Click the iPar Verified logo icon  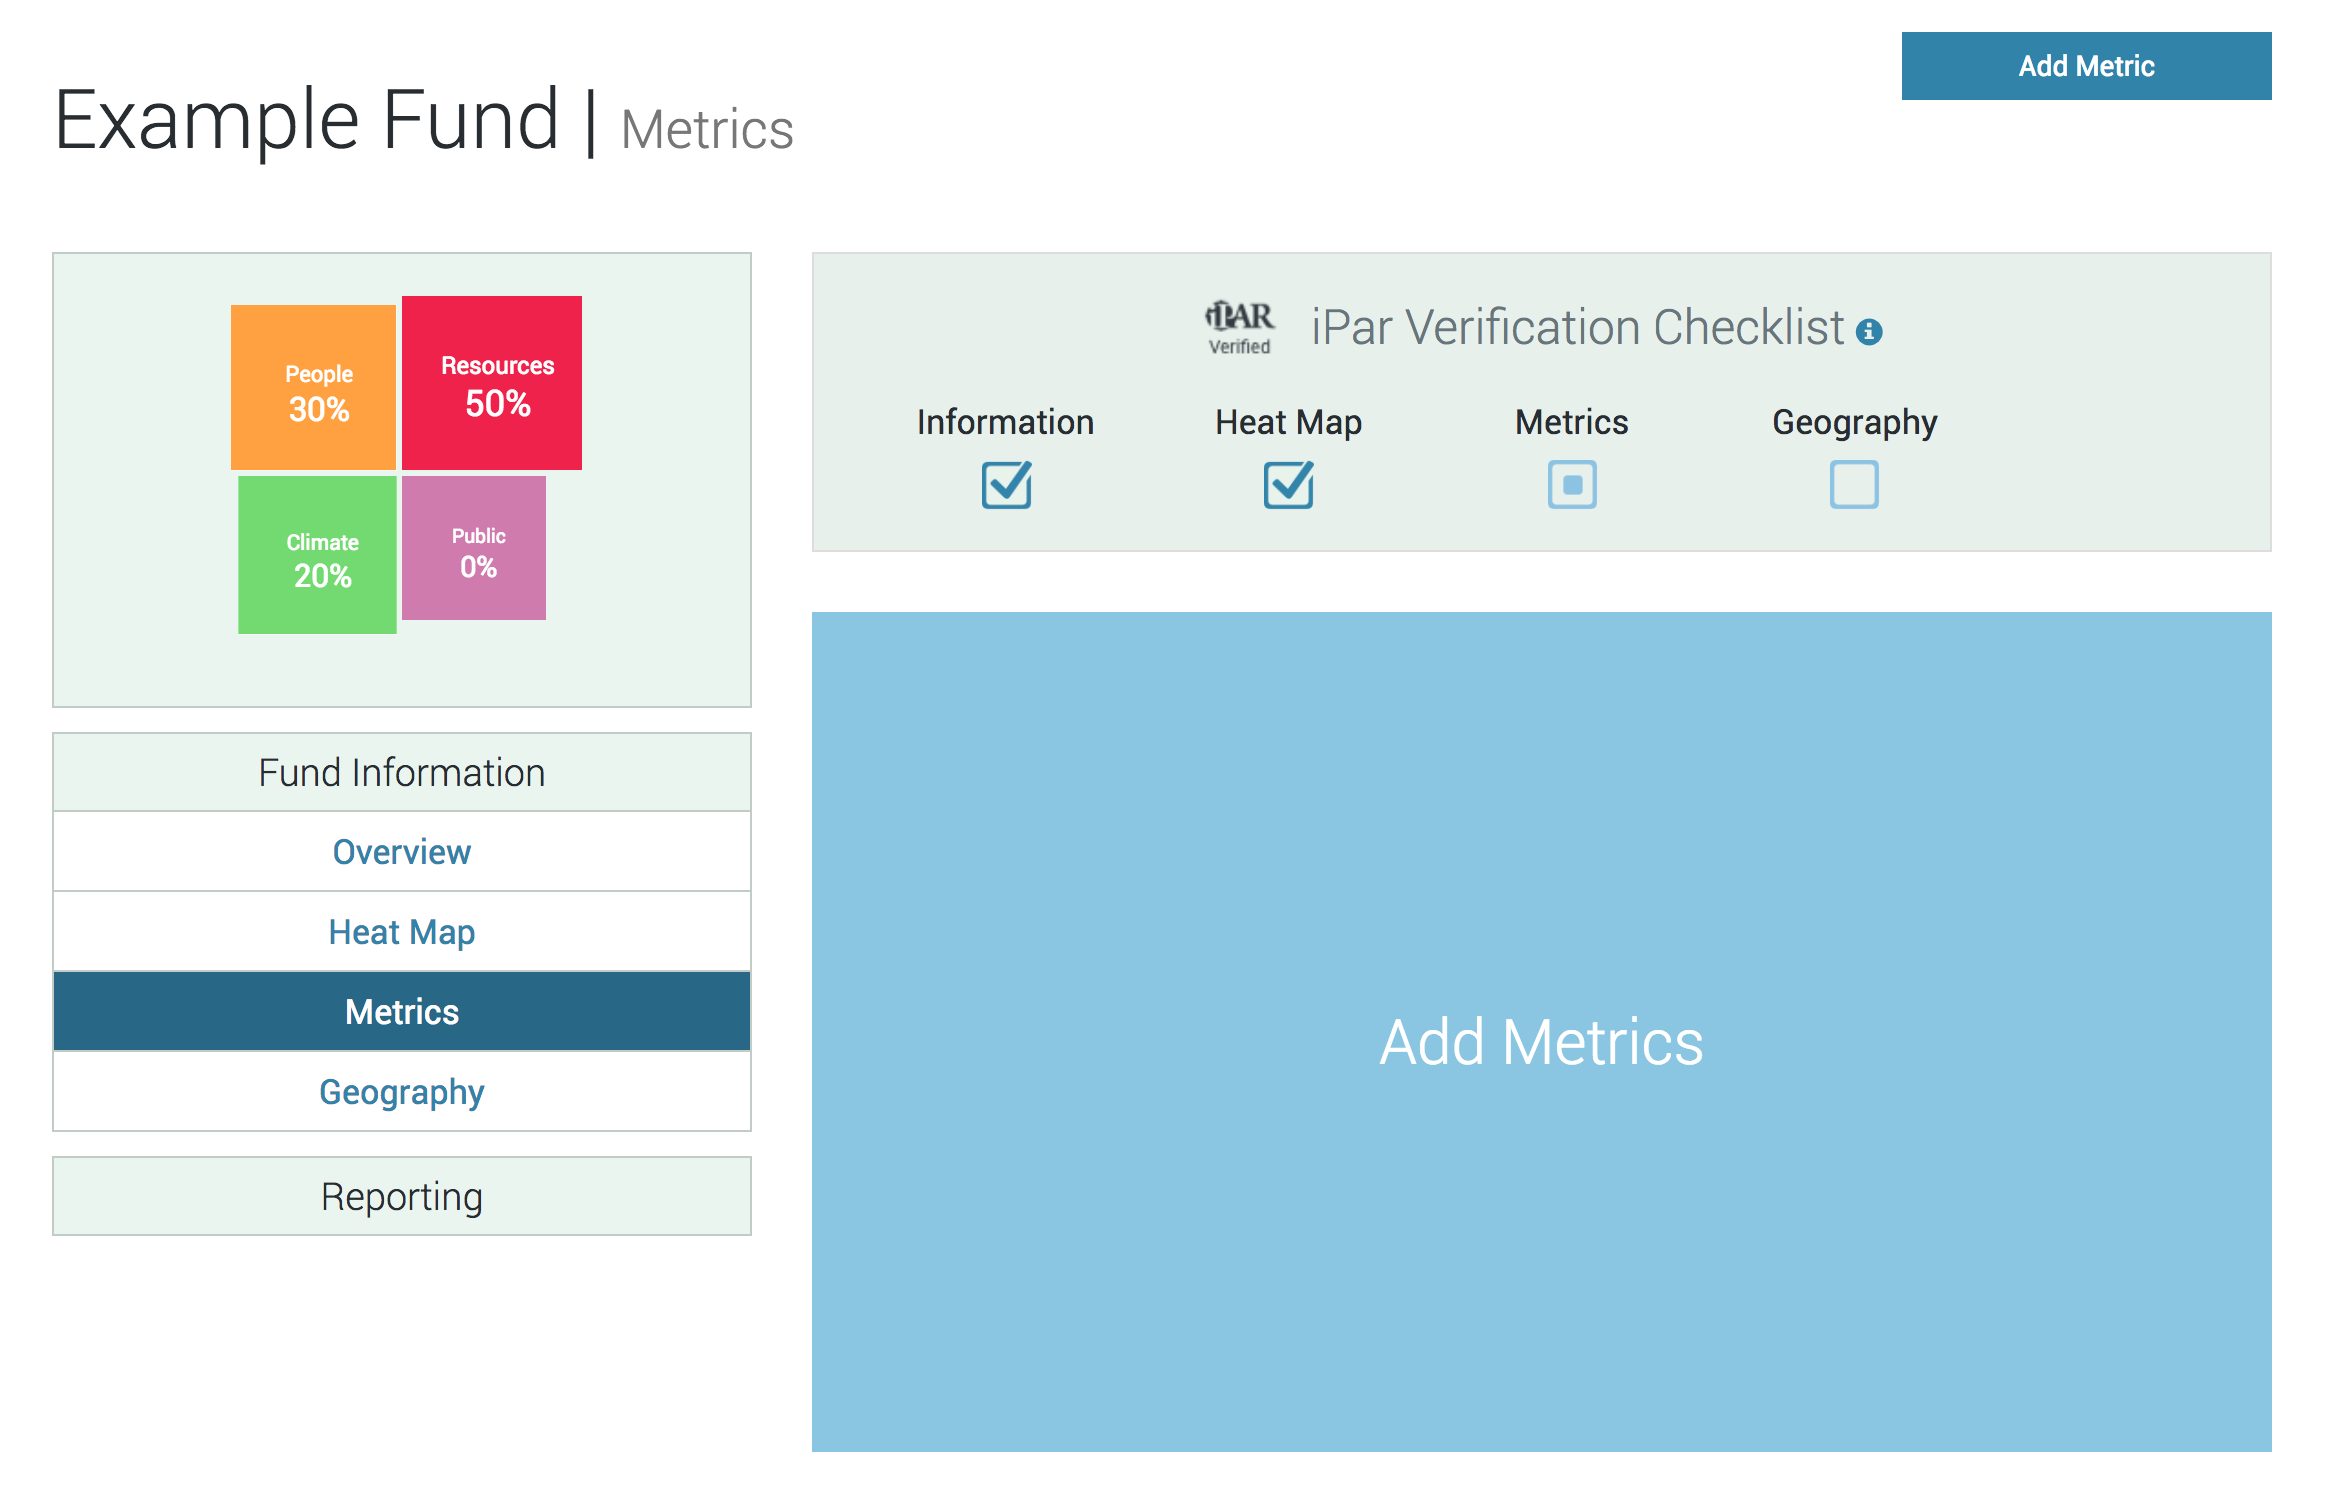[1239, 327]
